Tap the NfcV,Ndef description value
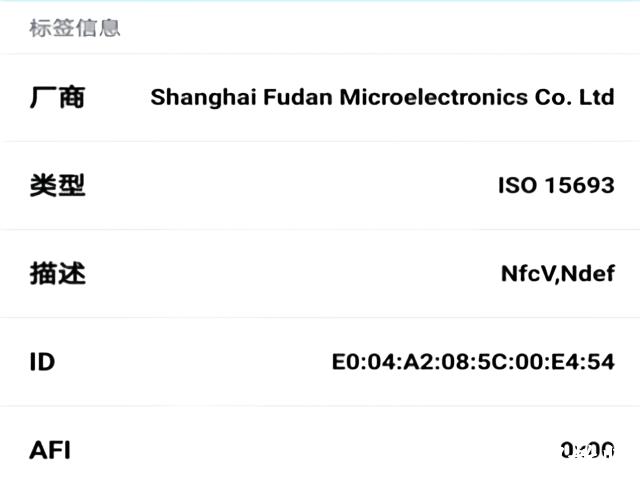Image resolution: width=640 pixels, height=482 pixels. (557, 273)
